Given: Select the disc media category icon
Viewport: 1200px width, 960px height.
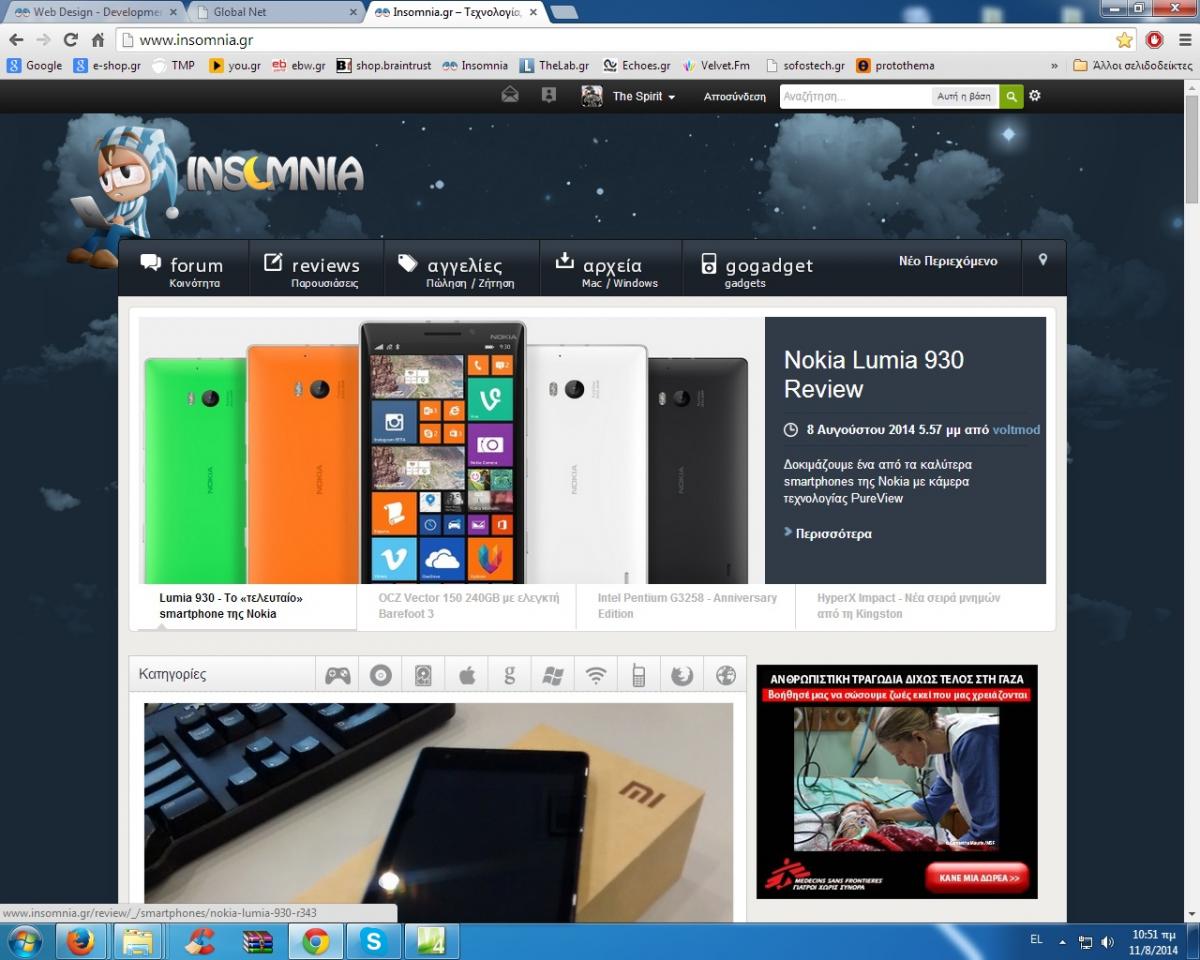Looking at the screenshot, I should [x=380, y=675].
